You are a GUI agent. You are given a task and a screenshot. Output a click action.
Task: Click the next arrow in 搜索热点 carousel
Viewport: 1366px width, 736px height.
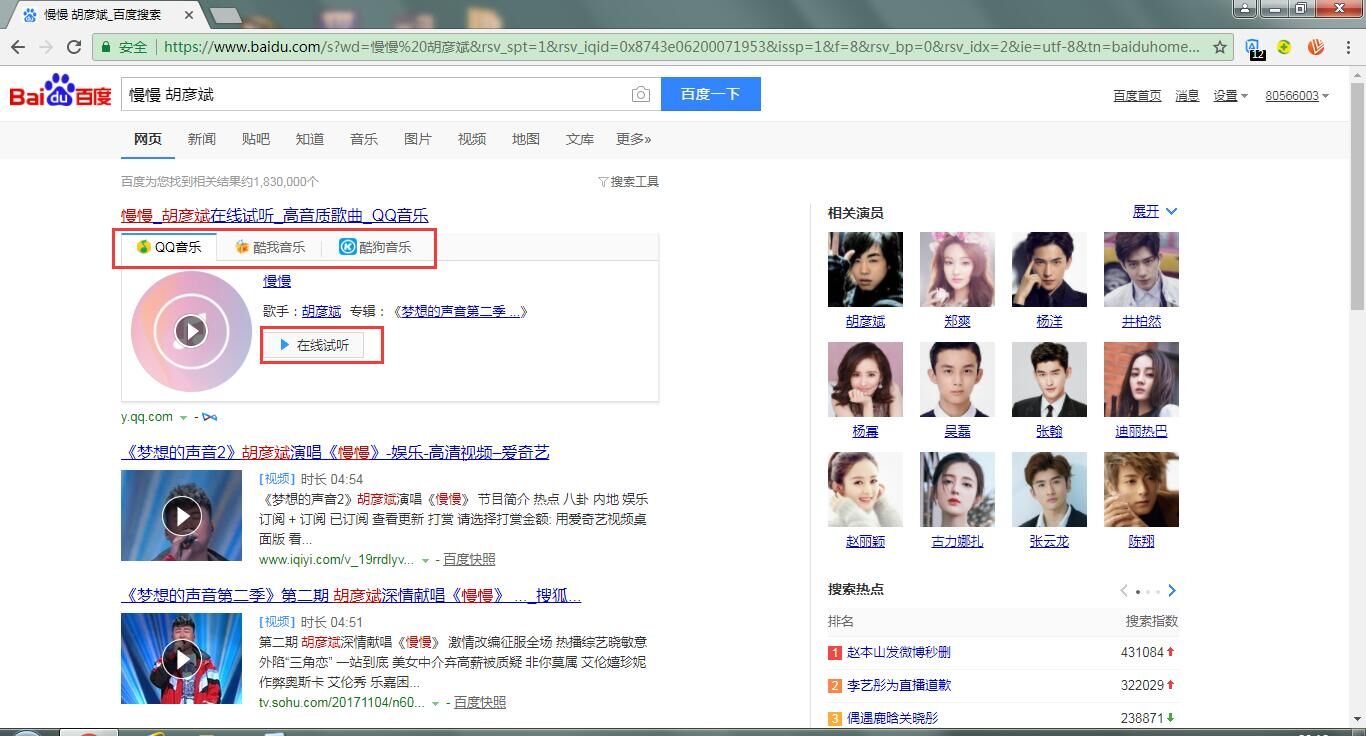click(x=1172, y=590)
